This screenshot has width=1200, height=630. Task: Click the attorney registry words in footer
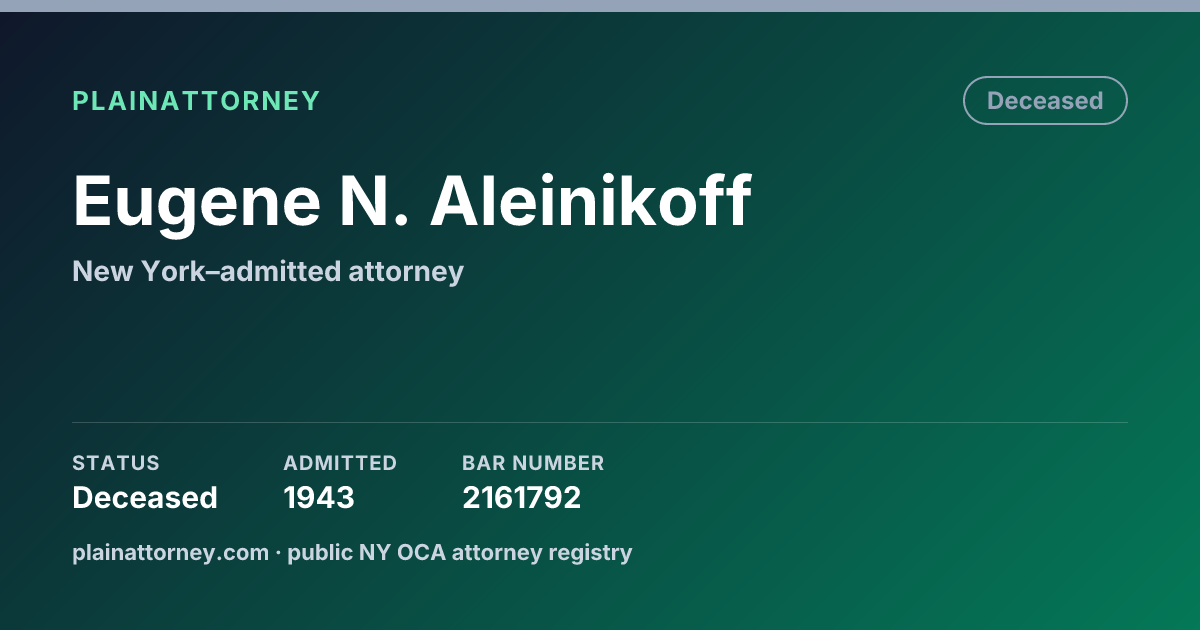(542, 553)
